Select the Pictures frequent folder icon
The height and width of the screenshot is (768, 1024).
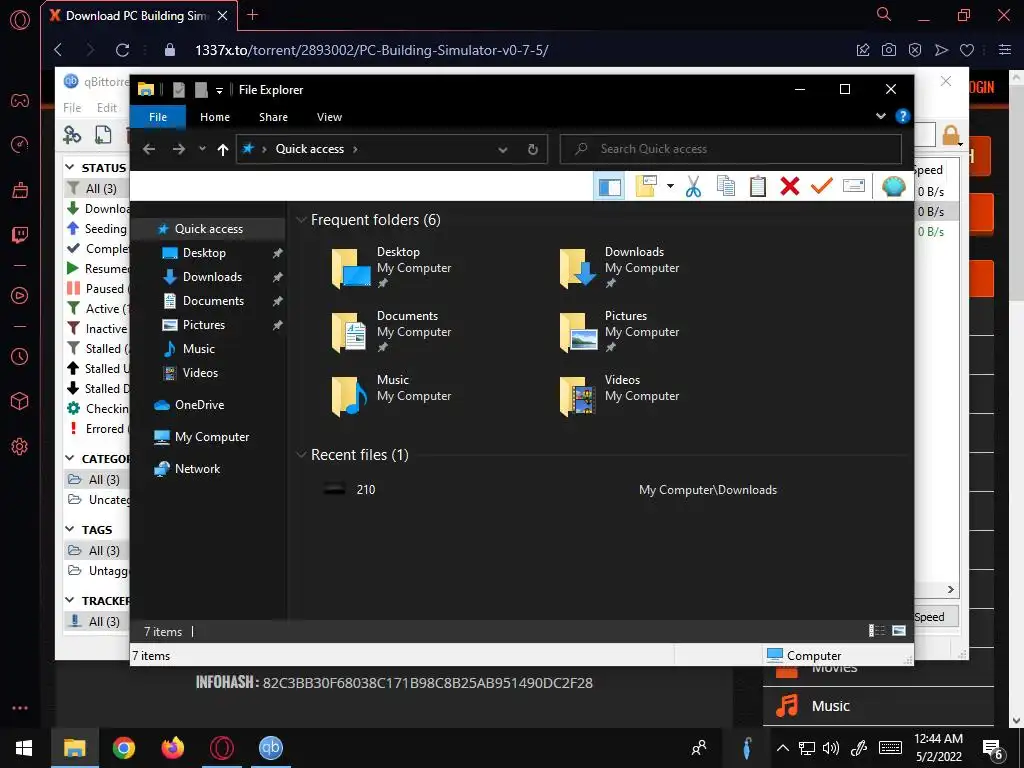[579, 332]
